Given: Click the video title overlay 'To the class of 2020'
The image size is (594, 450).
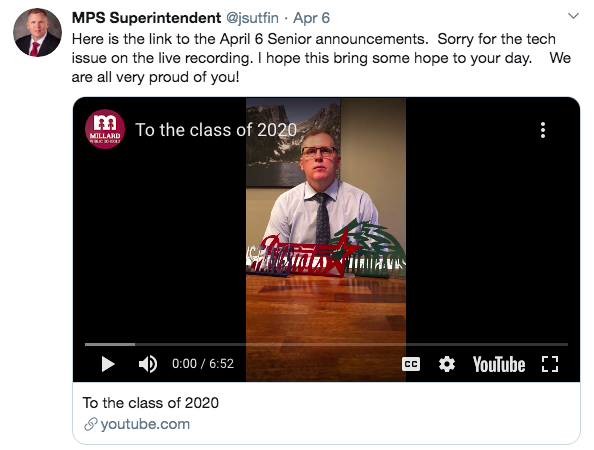Looking at the screenshot, I should tap(216, 130).
